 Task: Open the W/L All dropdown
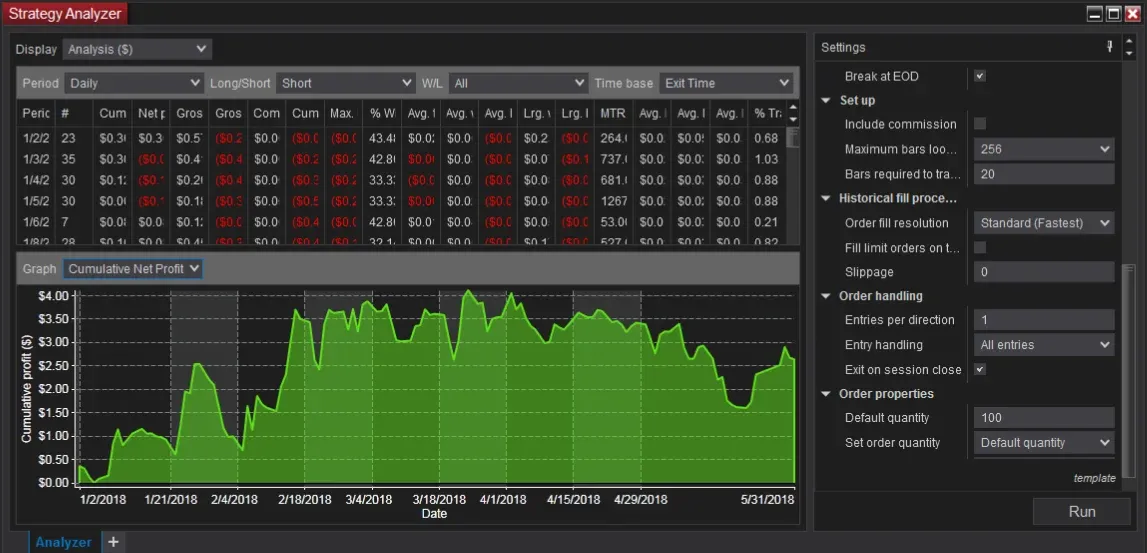518,83
